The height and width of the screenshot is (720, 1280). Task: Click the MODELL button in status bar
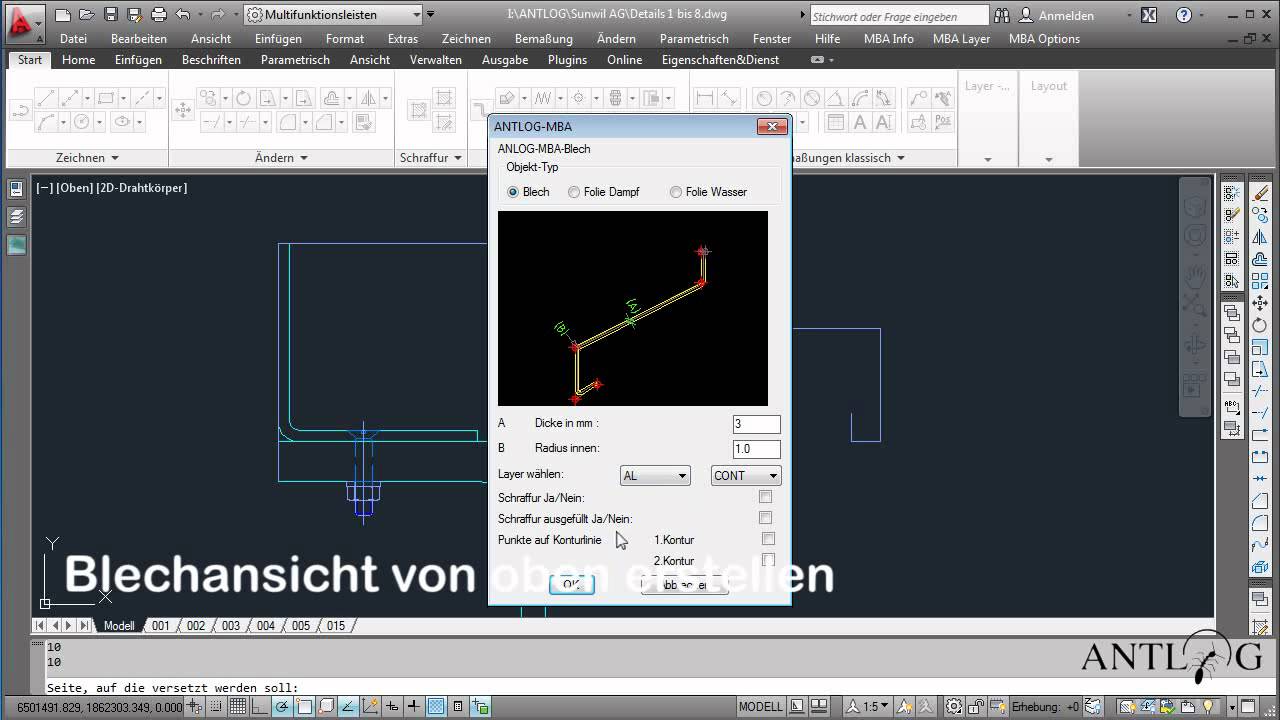tap(760, 707)
